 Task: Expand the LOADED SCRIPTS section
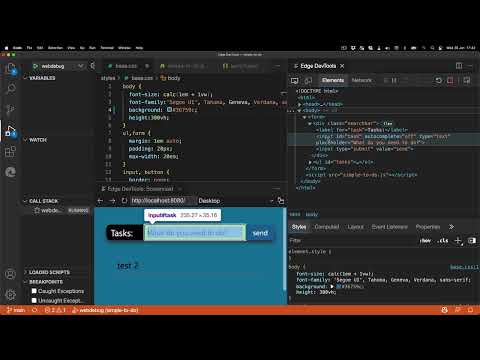point(47,272)
